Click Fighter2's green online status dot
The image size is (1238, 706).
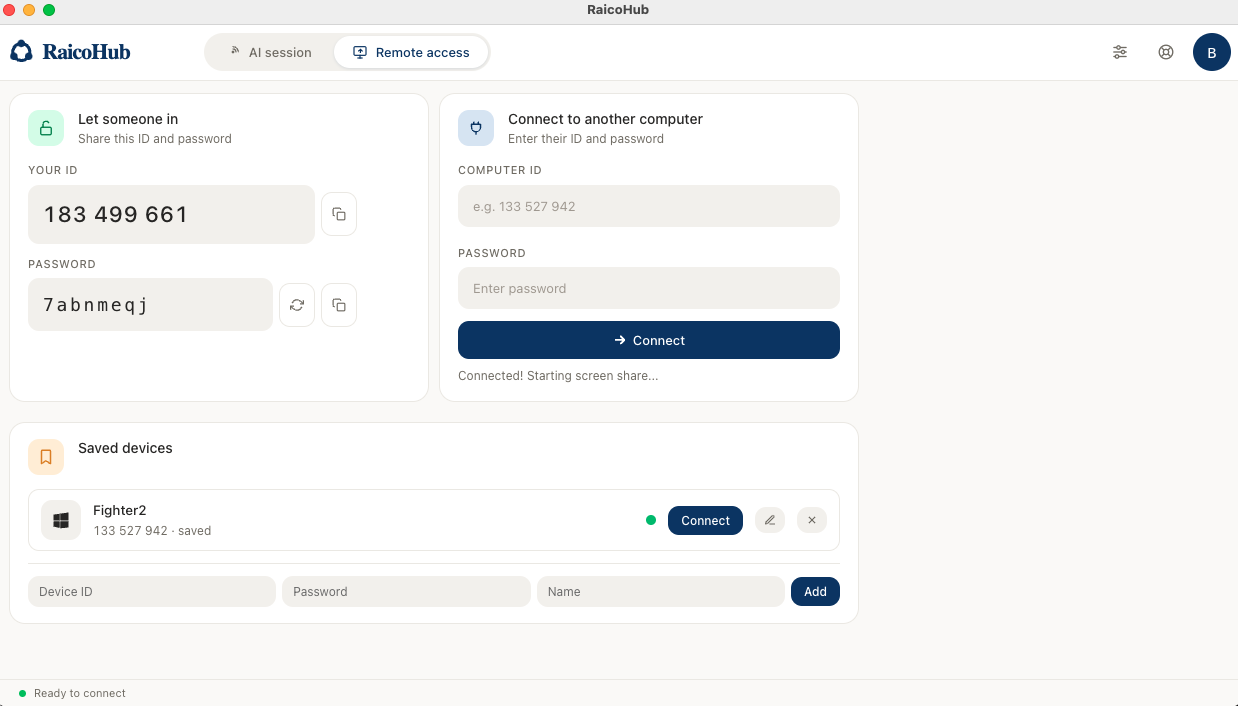[651, 520]
